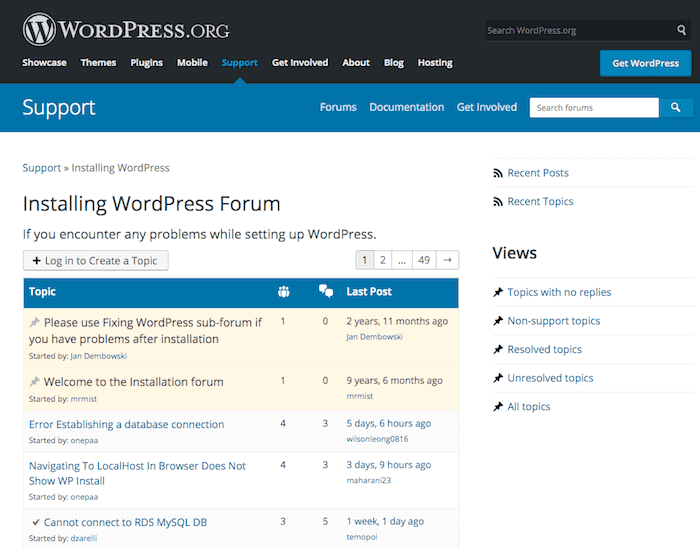Click the '9 years, 6 months ago' last post link
Screen dimensions: 700x549
tap(395, 380)
